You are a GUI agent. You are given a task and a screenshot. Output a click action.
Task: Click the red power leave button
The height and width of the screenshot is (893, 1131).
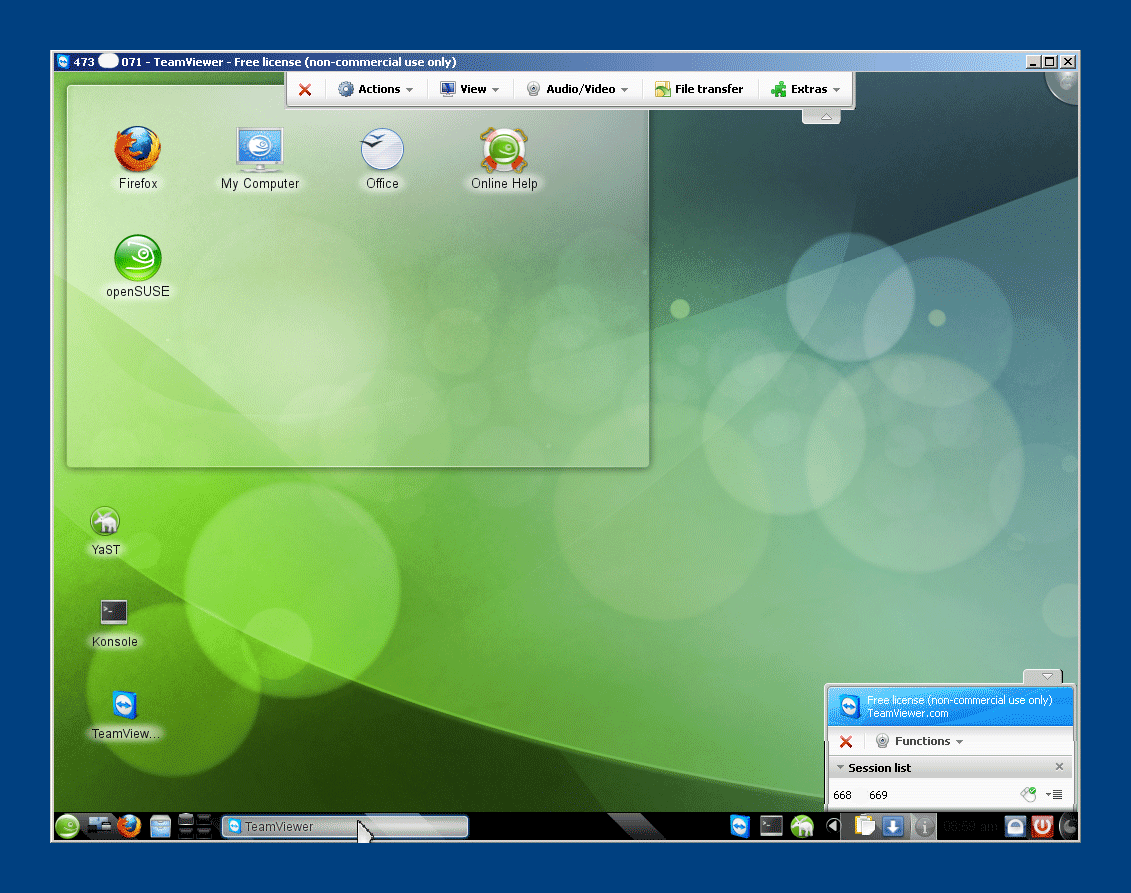[1042, 827]
